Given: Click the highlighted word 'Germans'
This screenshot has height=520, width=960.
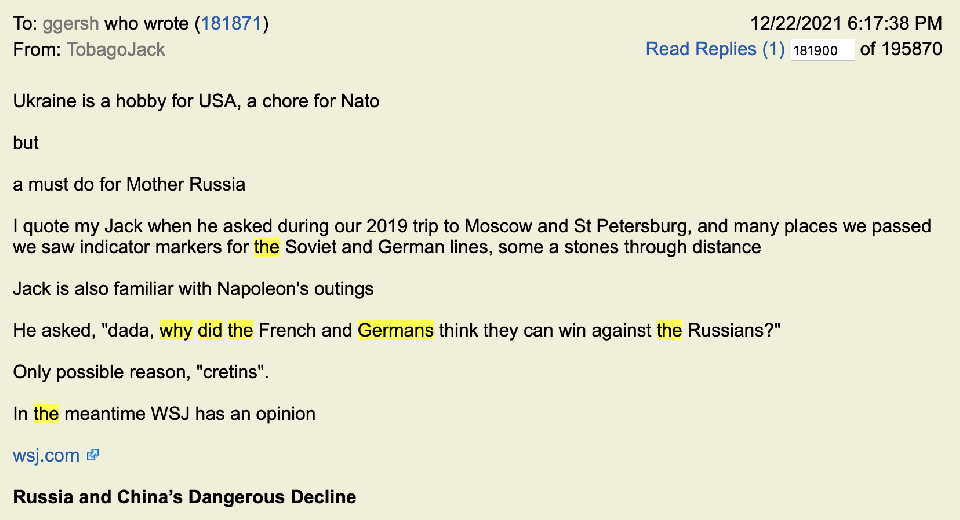Looking at the screenshot, I should point(395,331).
